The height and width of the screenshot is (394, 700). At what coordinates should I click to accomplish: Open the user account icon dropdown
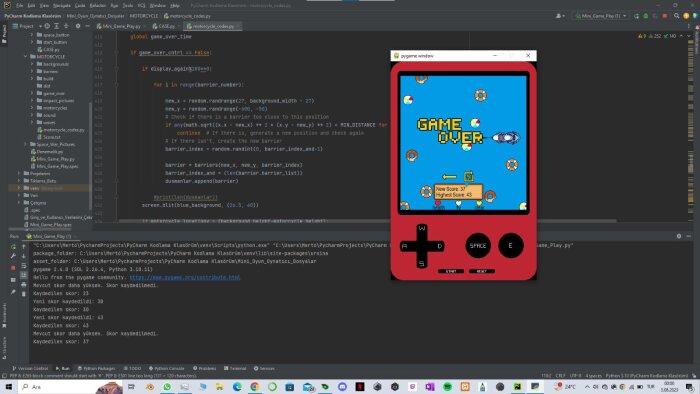click(560, 16)
